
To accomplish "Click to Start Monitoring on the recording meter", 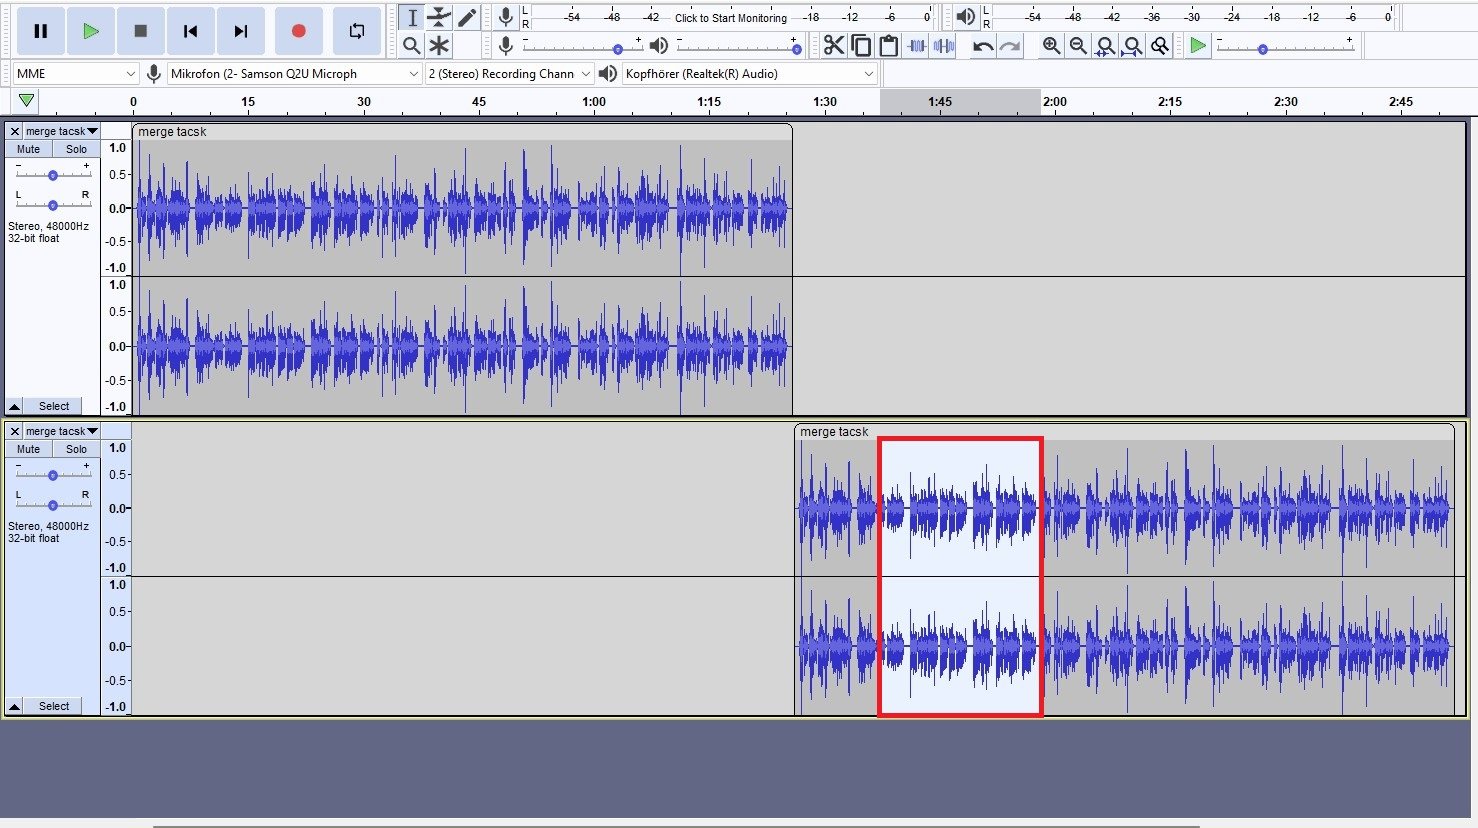I will (730, 18).
